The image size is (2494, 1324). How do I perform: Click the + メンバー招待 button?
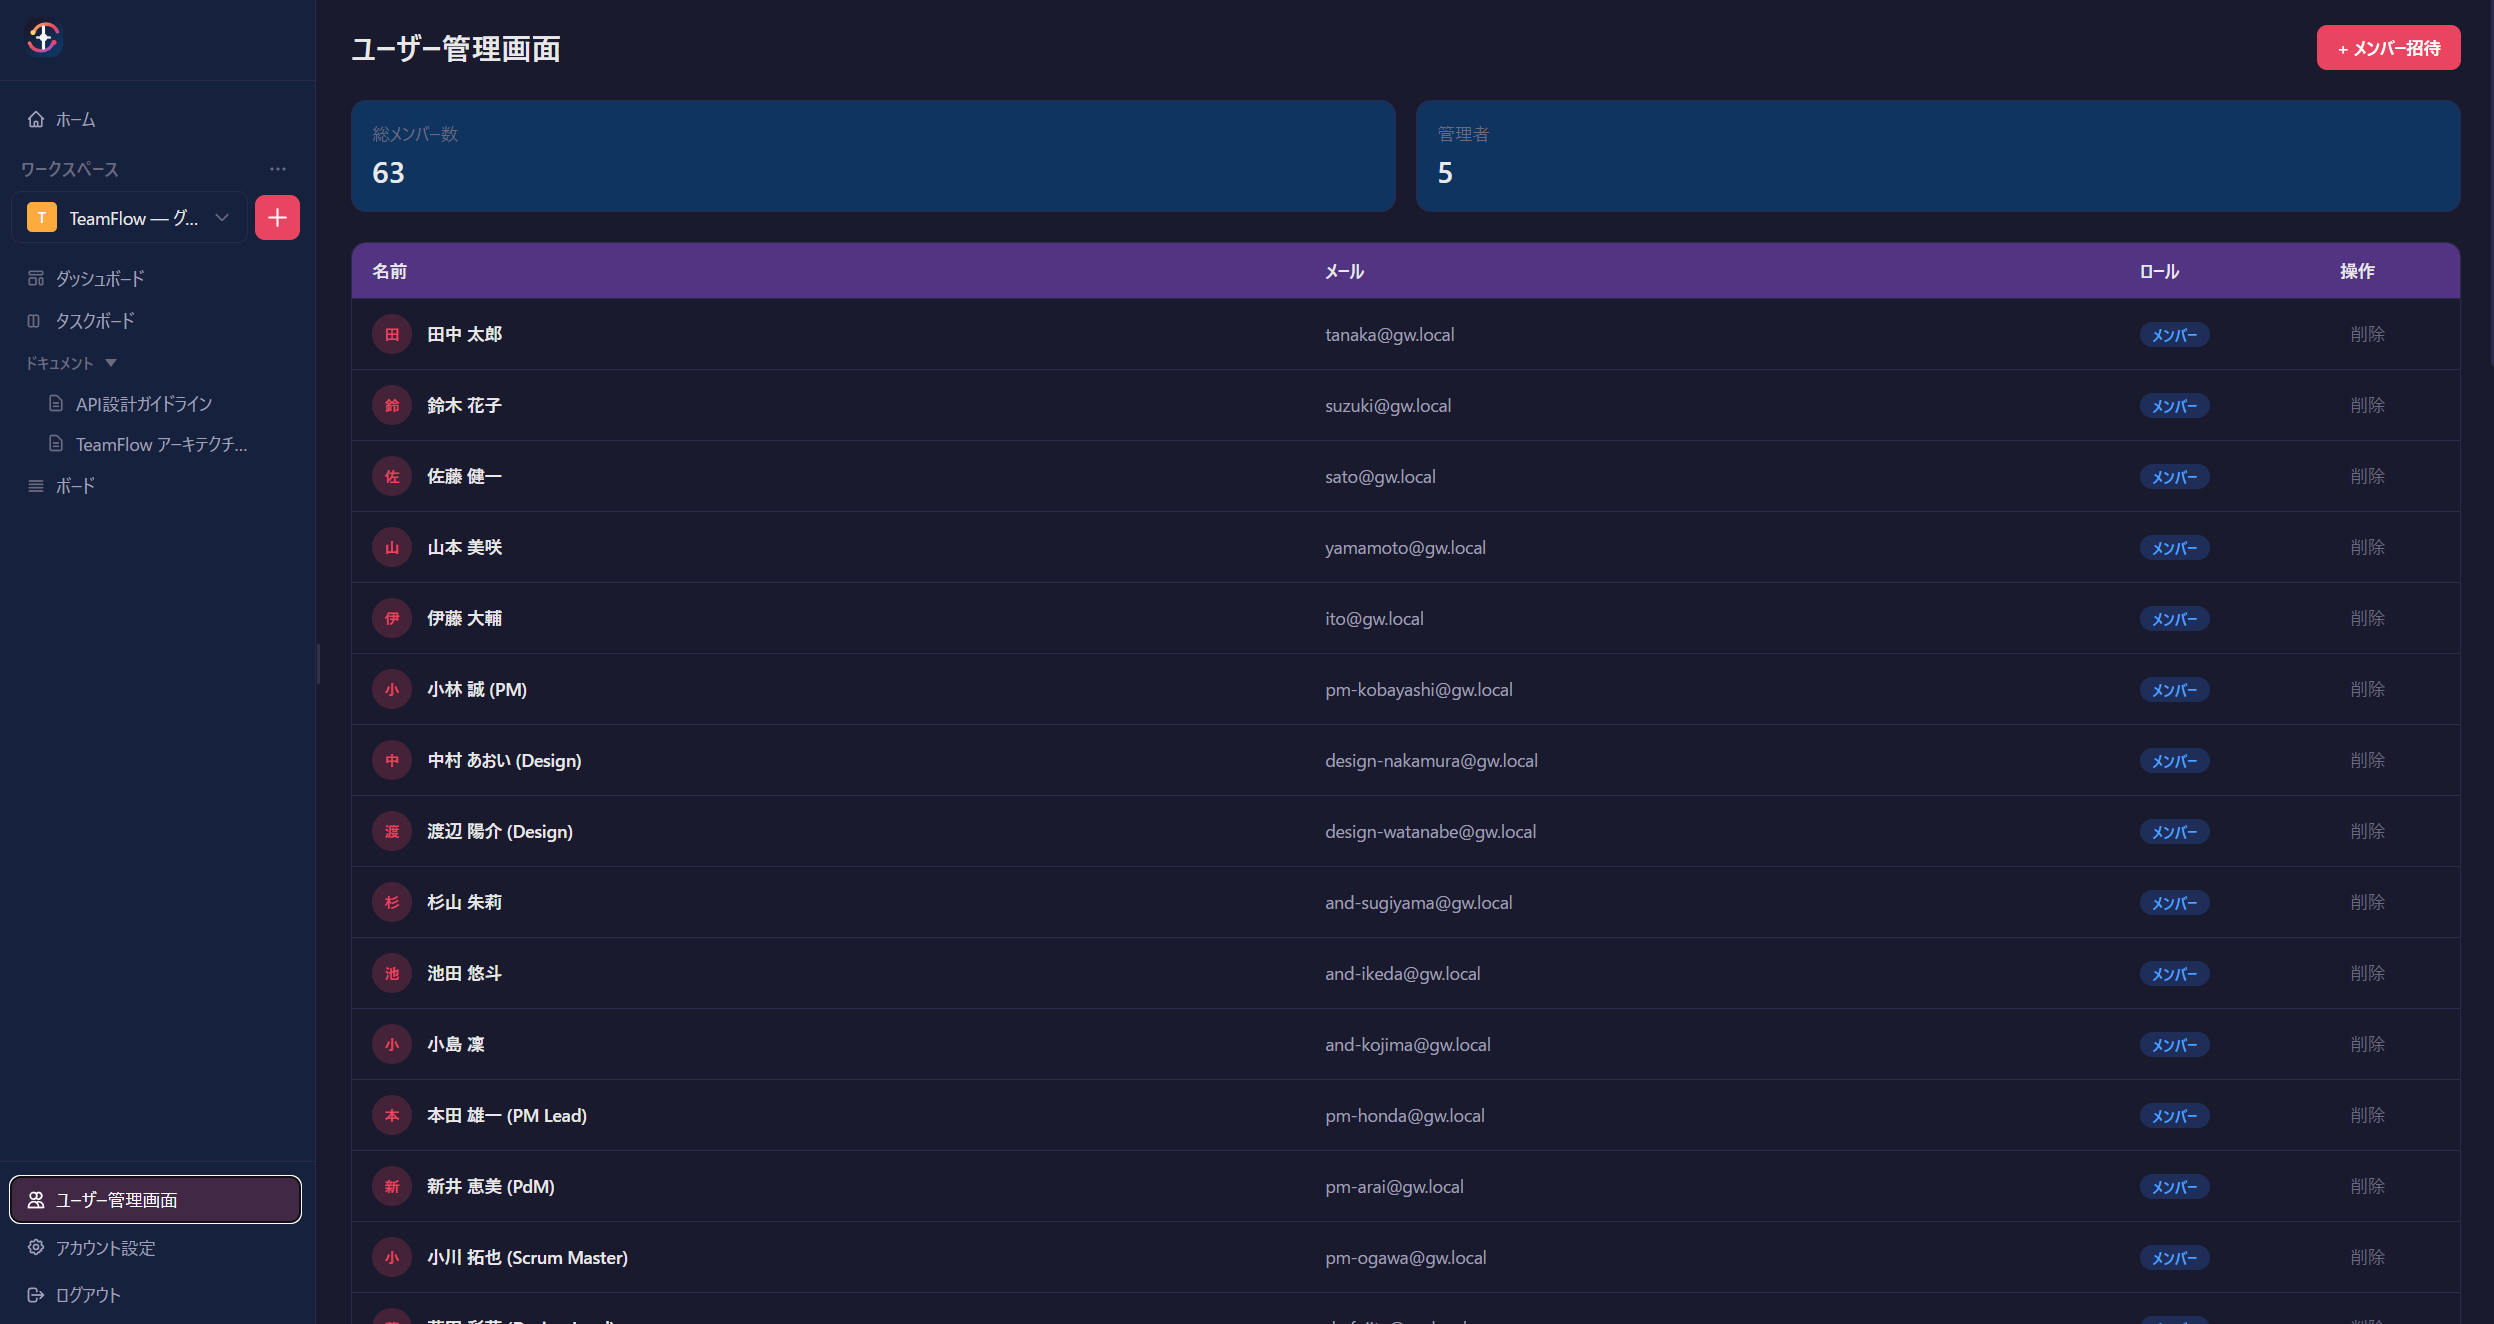pyautogui.click(x=2388, y=48)
